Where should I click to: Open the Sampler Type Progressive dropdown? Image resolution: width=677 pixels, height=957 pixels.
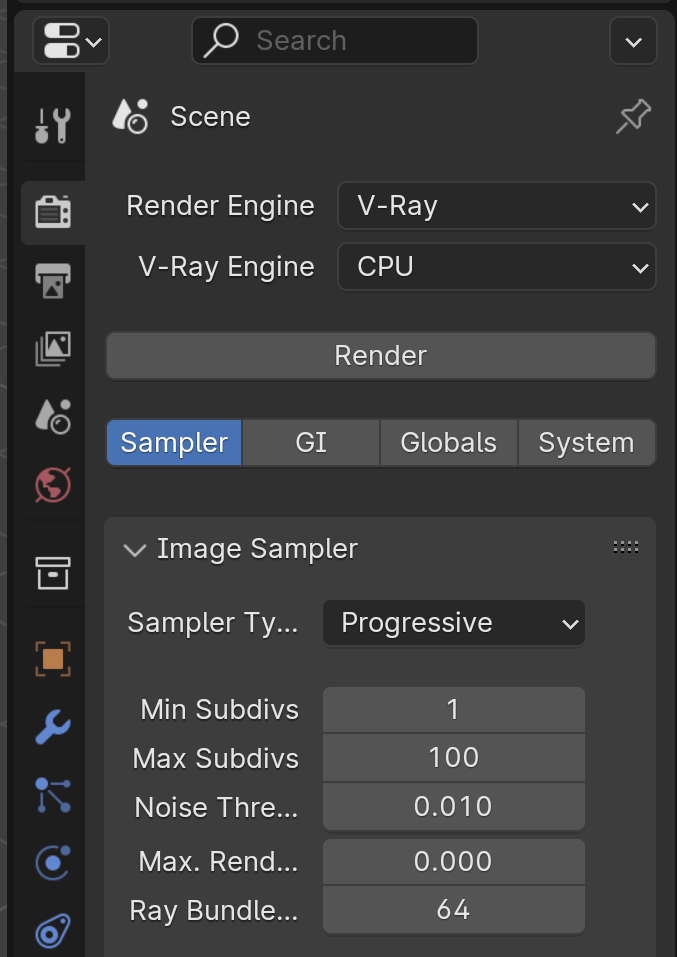454,623
